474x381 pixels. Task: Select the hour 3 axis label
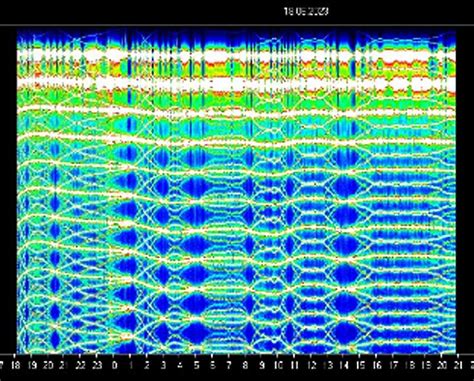[163, 366]
